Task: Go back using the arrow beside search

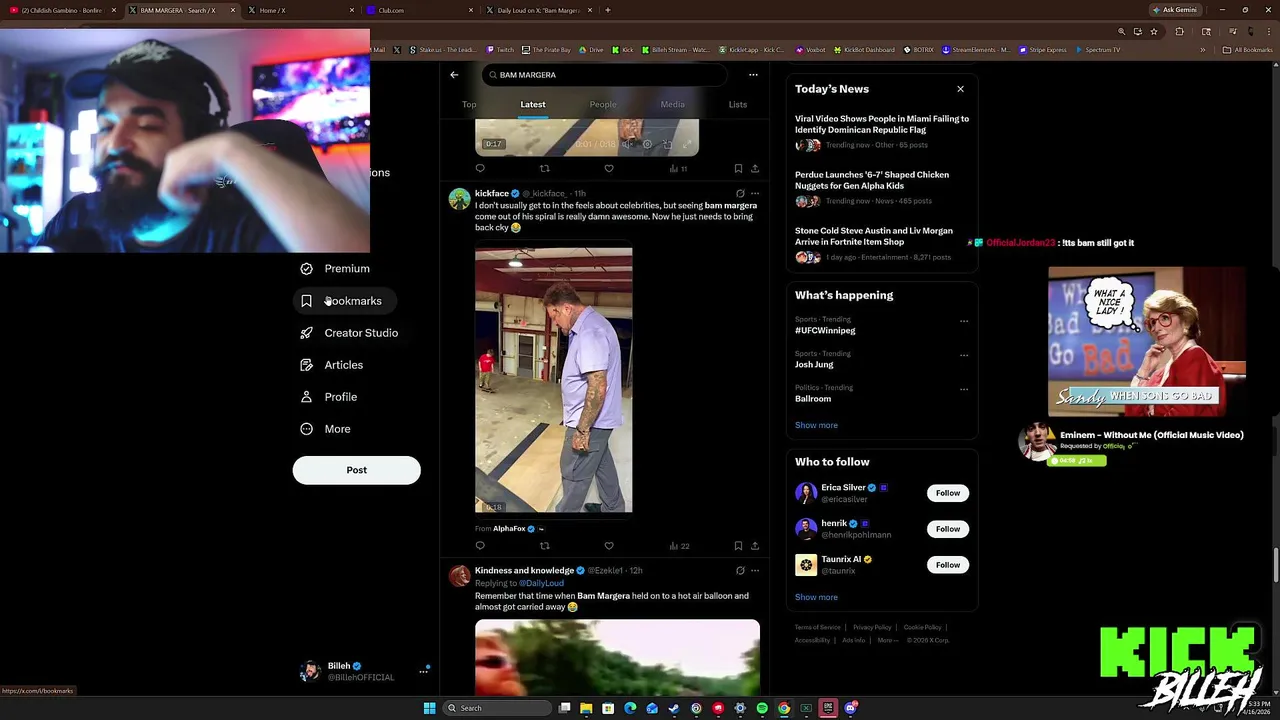Action: (454, 75)
